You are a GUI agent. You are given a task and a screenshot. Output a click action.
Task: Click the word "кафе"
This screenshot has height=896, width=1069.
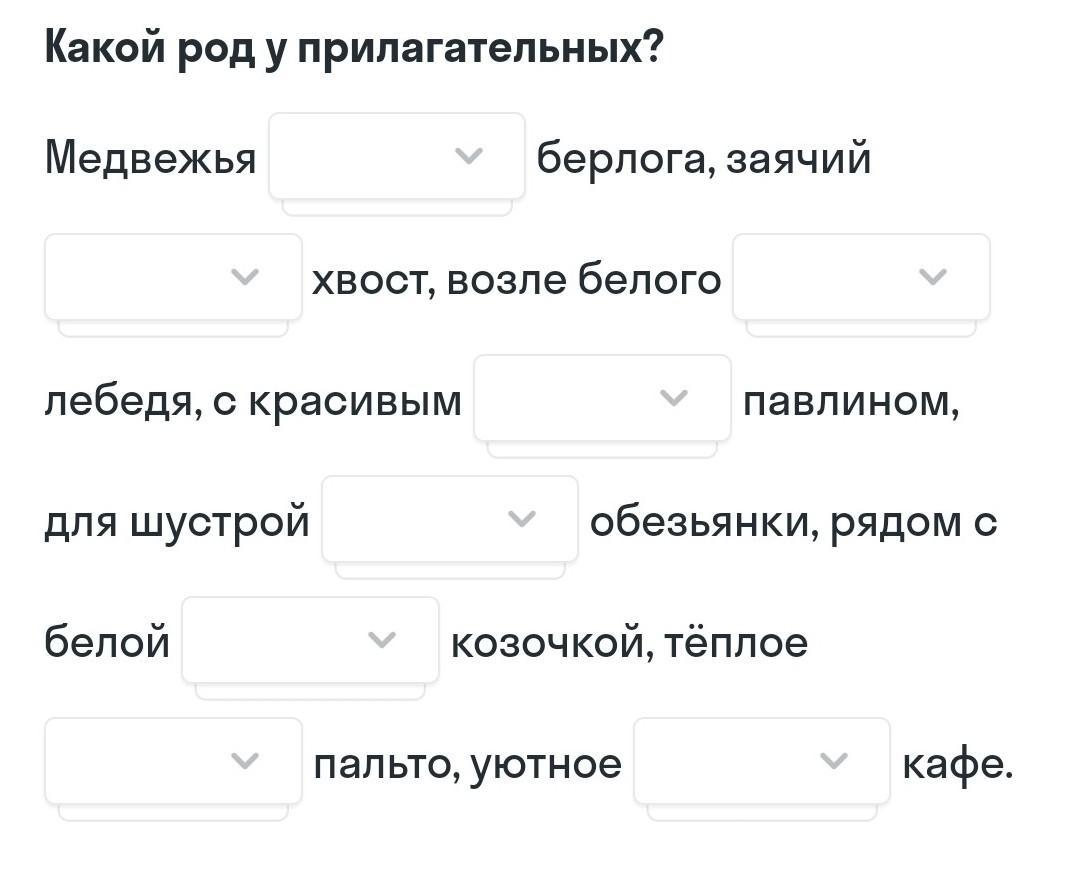957,765
